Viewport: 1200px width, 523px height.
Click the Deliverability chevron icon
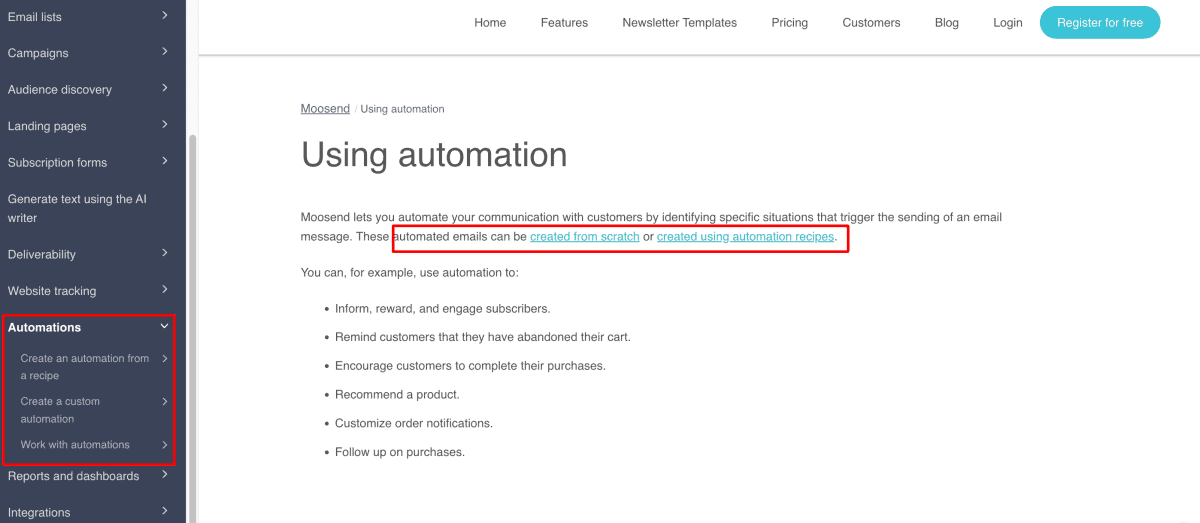point(165,253)
